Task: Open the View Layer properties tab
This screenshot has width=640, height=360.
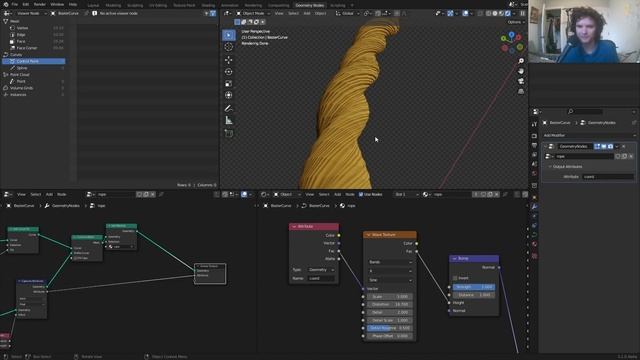Action: 534,155
